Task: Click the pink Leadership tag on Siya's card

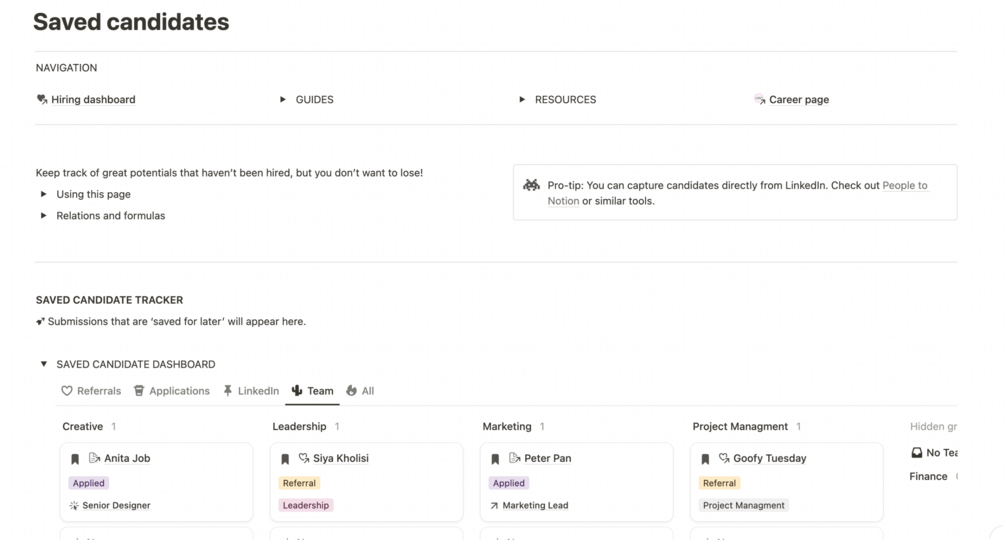Action: [x=305, y=506]
